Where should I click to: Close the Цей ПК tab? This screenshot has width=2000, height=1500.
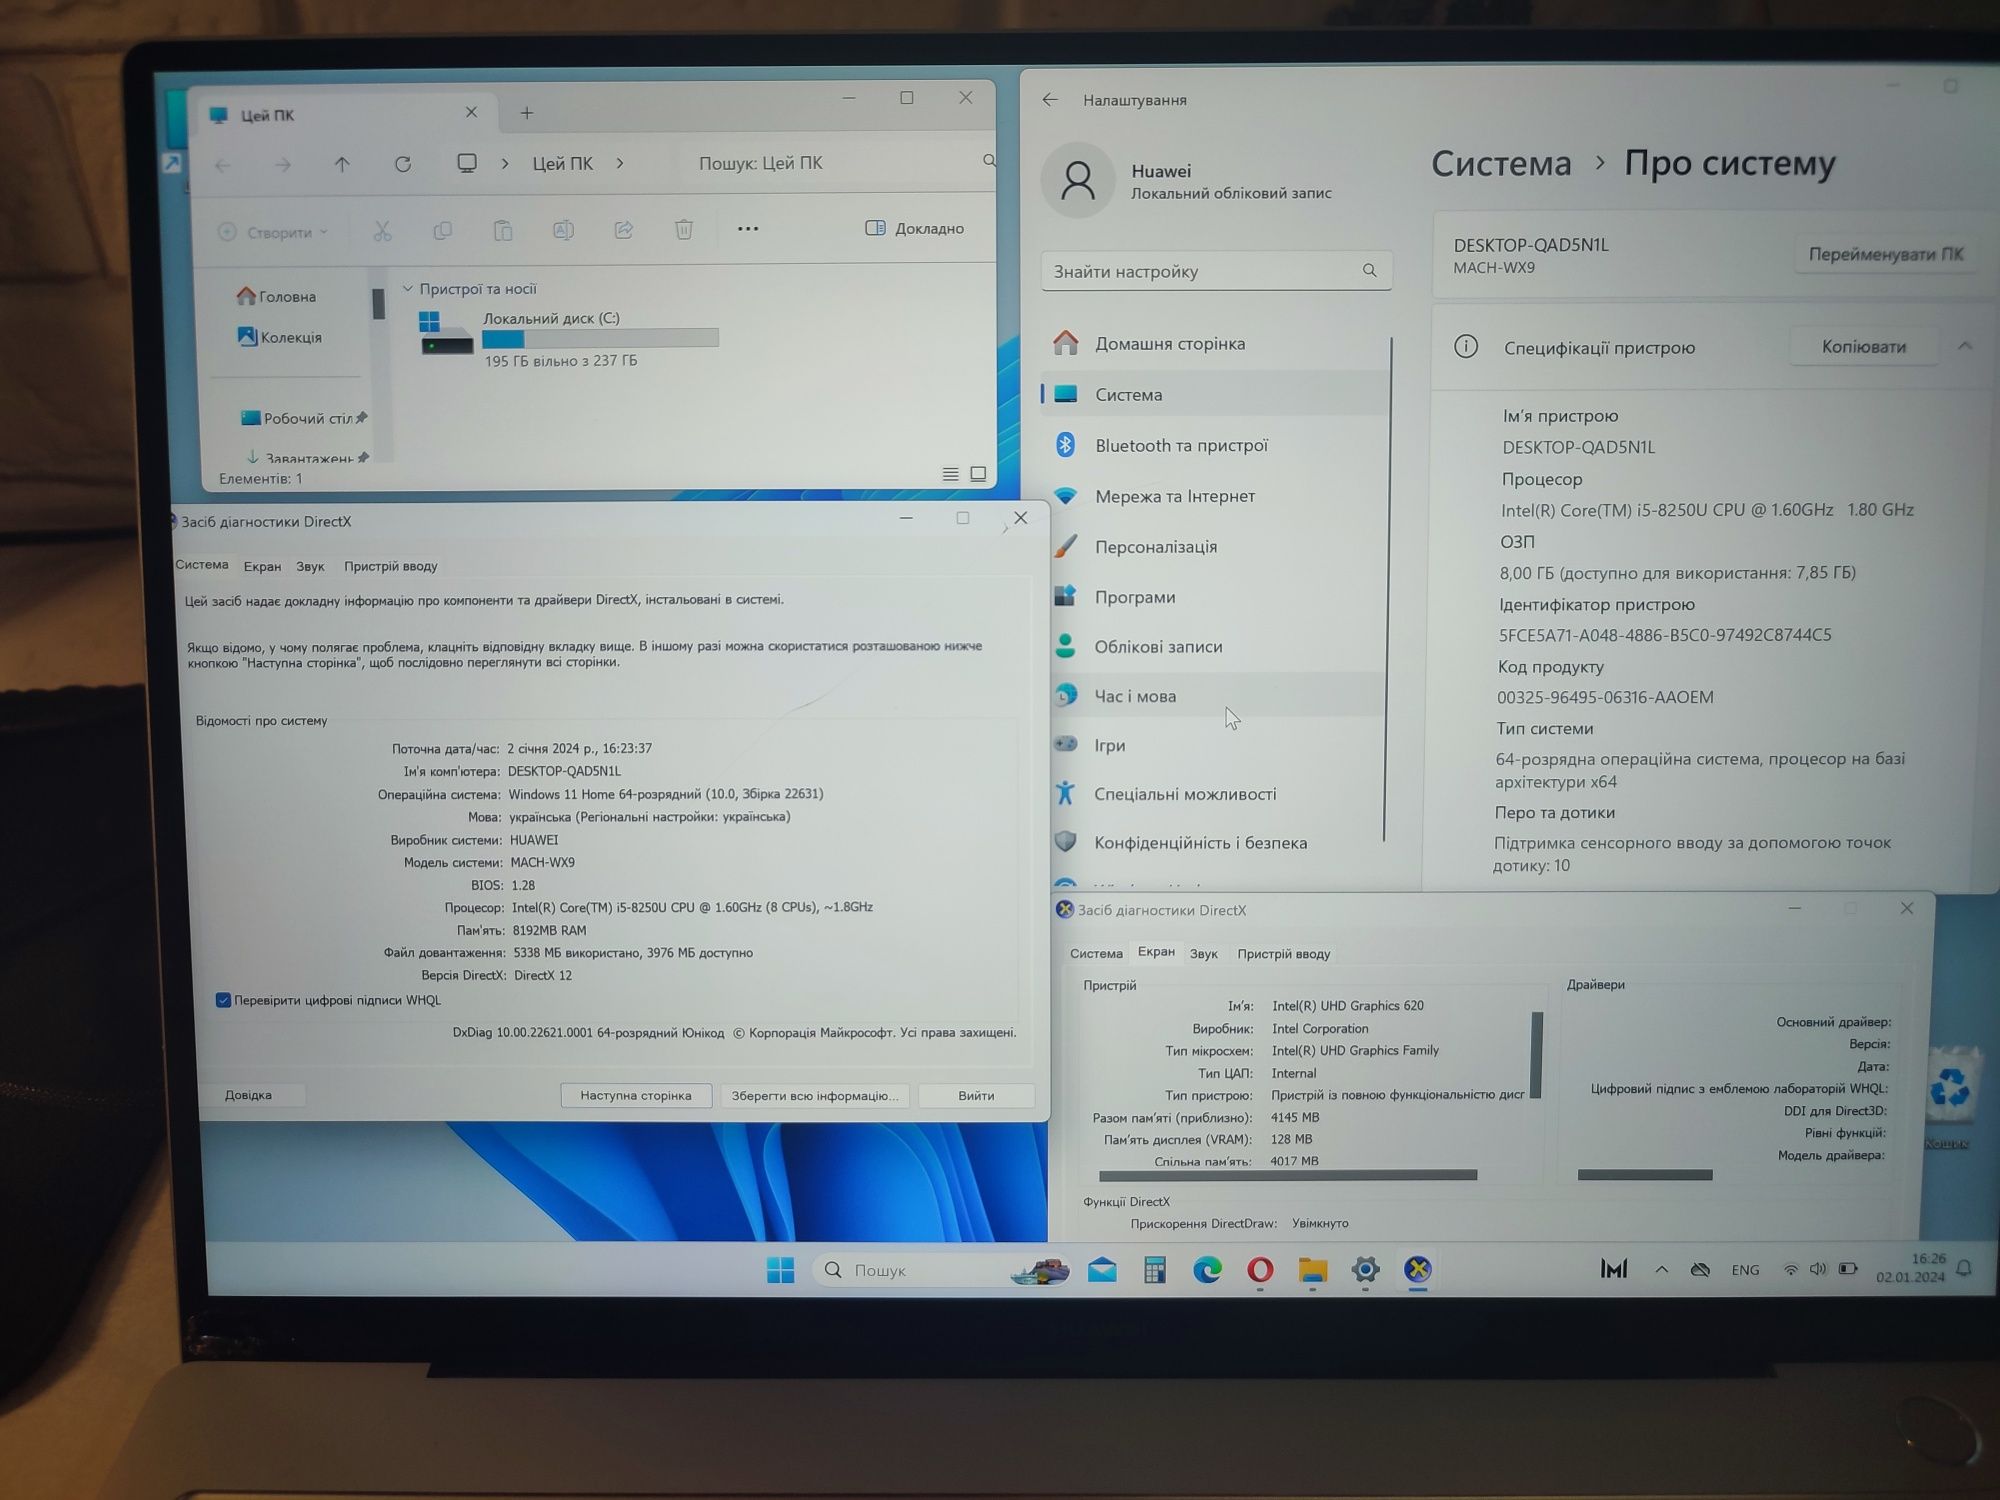pyautogui.click(x=471, y=112)
